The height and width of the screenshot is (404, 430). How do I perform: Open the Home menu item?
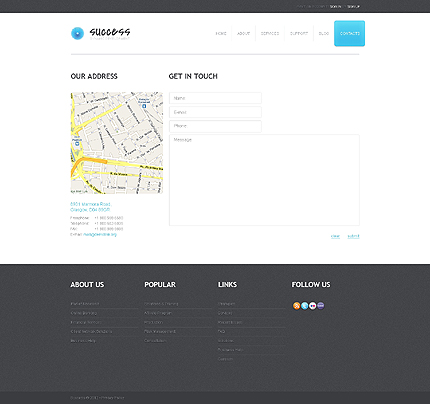(221, 34)
